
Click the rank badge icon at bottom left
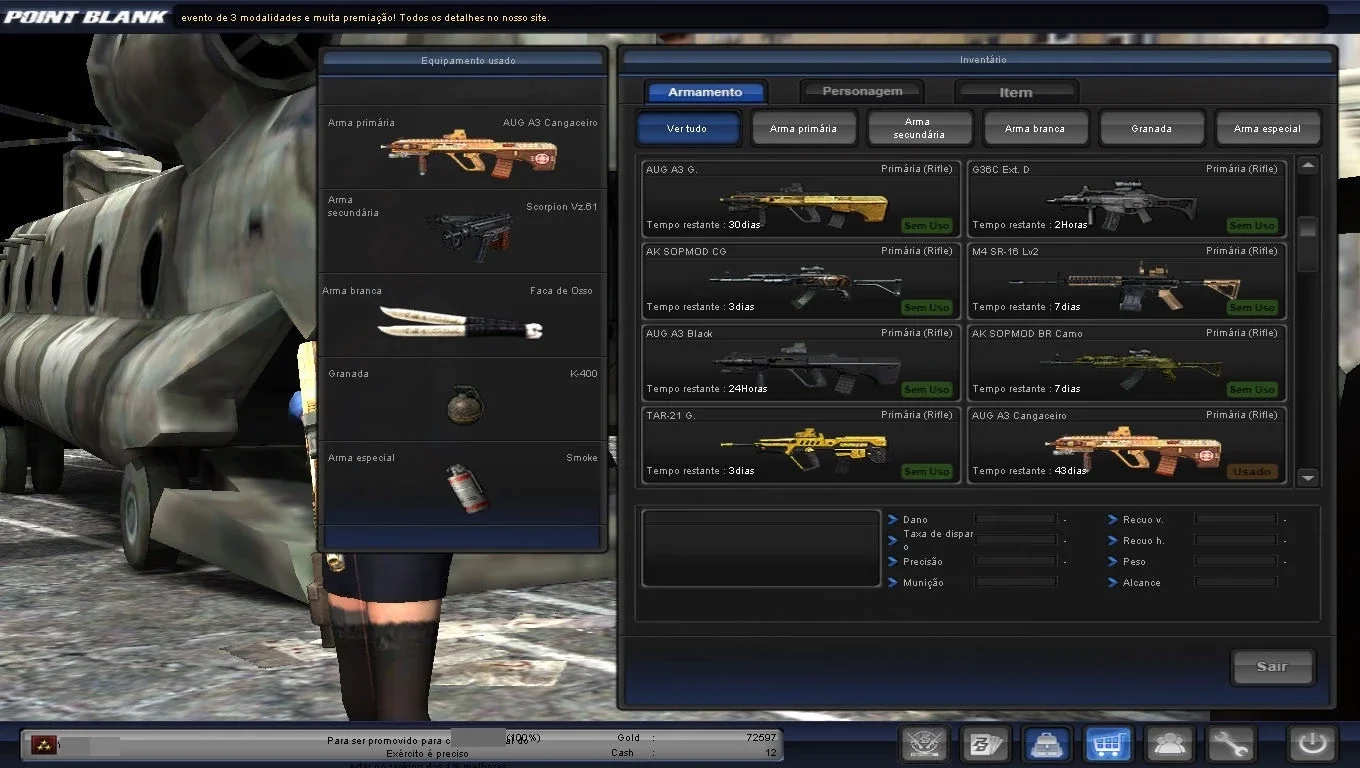[x=44, y=744]
